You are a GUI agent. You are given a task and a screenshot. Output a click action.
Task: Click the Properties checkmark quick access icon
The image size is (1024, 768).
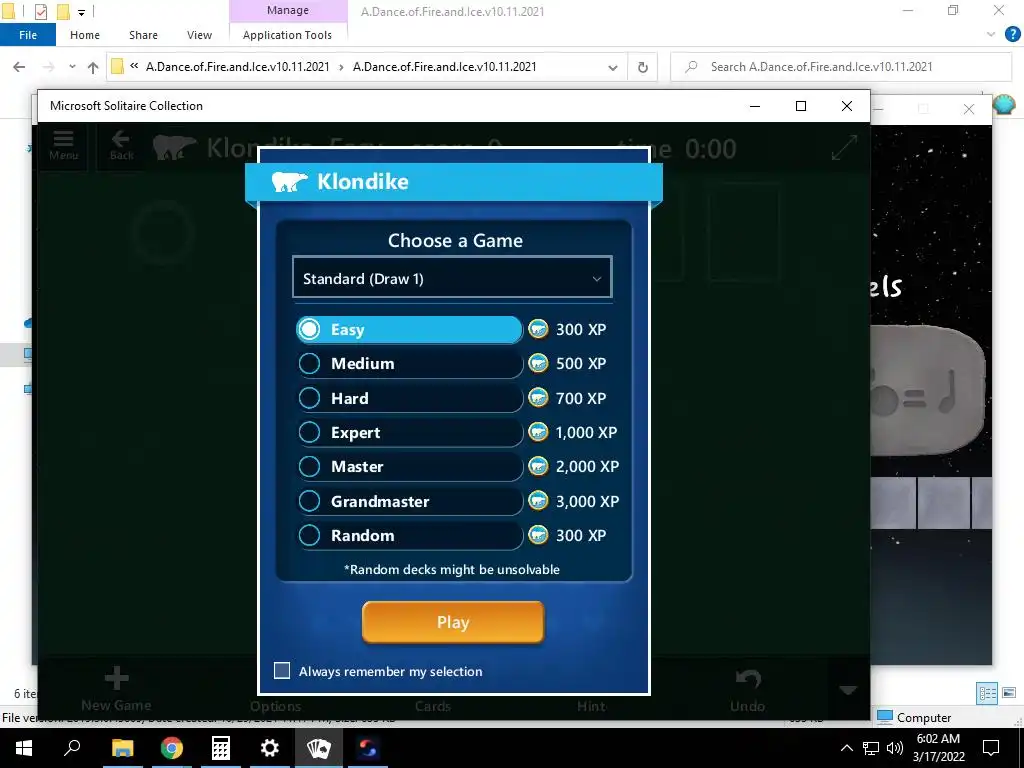click(40, 11)
